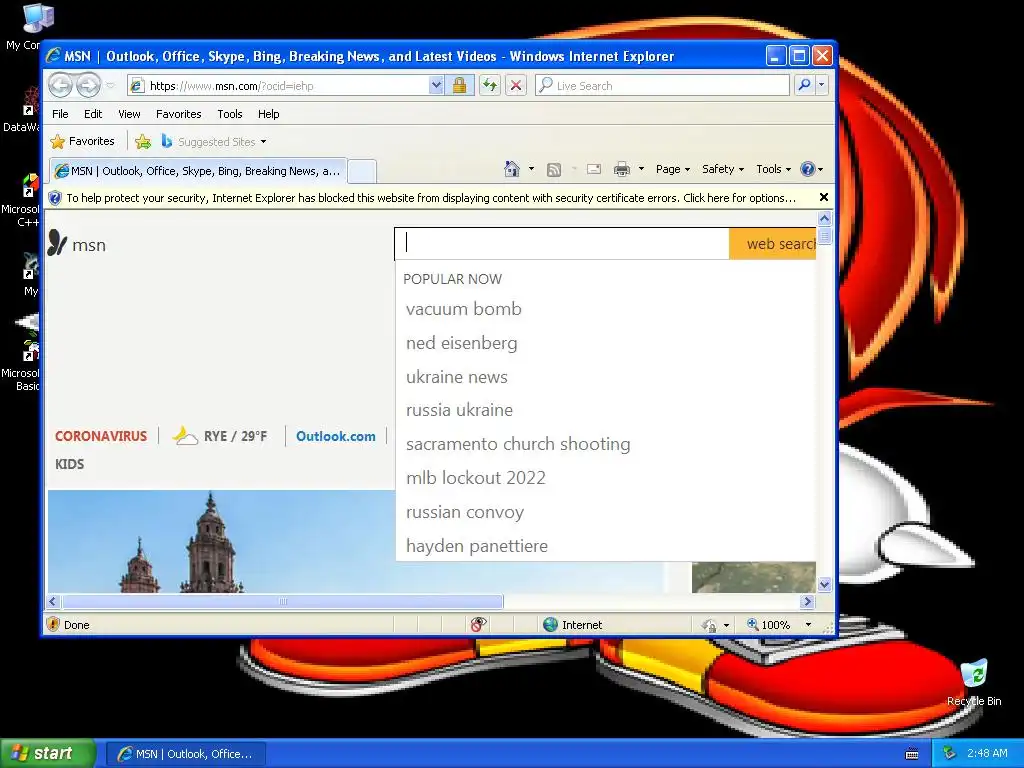This screenshot has width=1024, height=768.
Task: Open the KIDS navigation link
Action: [x=69, y=464]
